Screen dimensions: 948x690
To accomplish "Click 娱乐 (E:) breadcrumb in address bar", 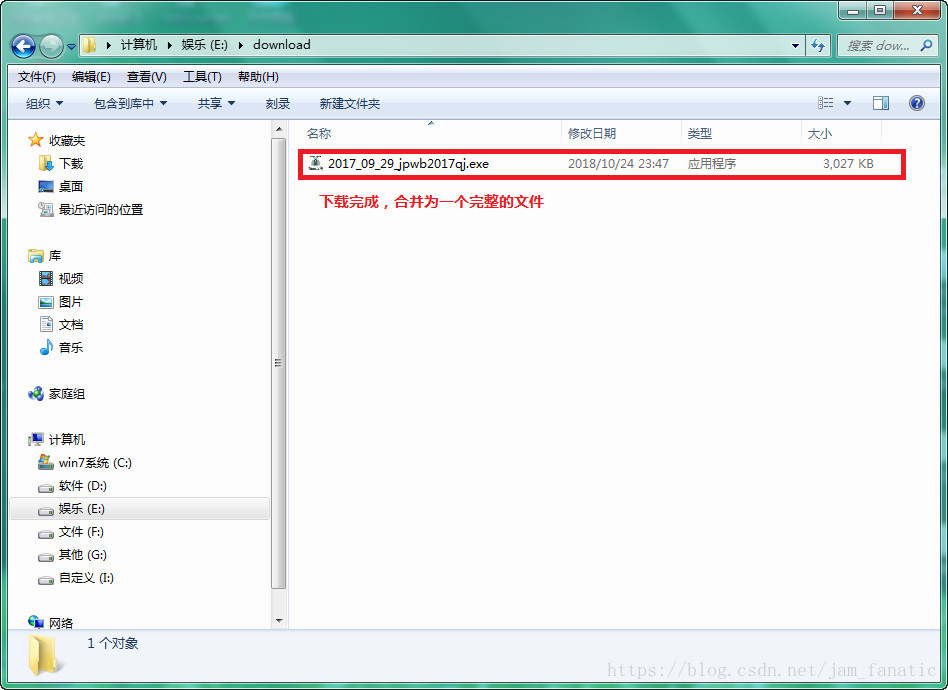I will (x=204, y=45).
